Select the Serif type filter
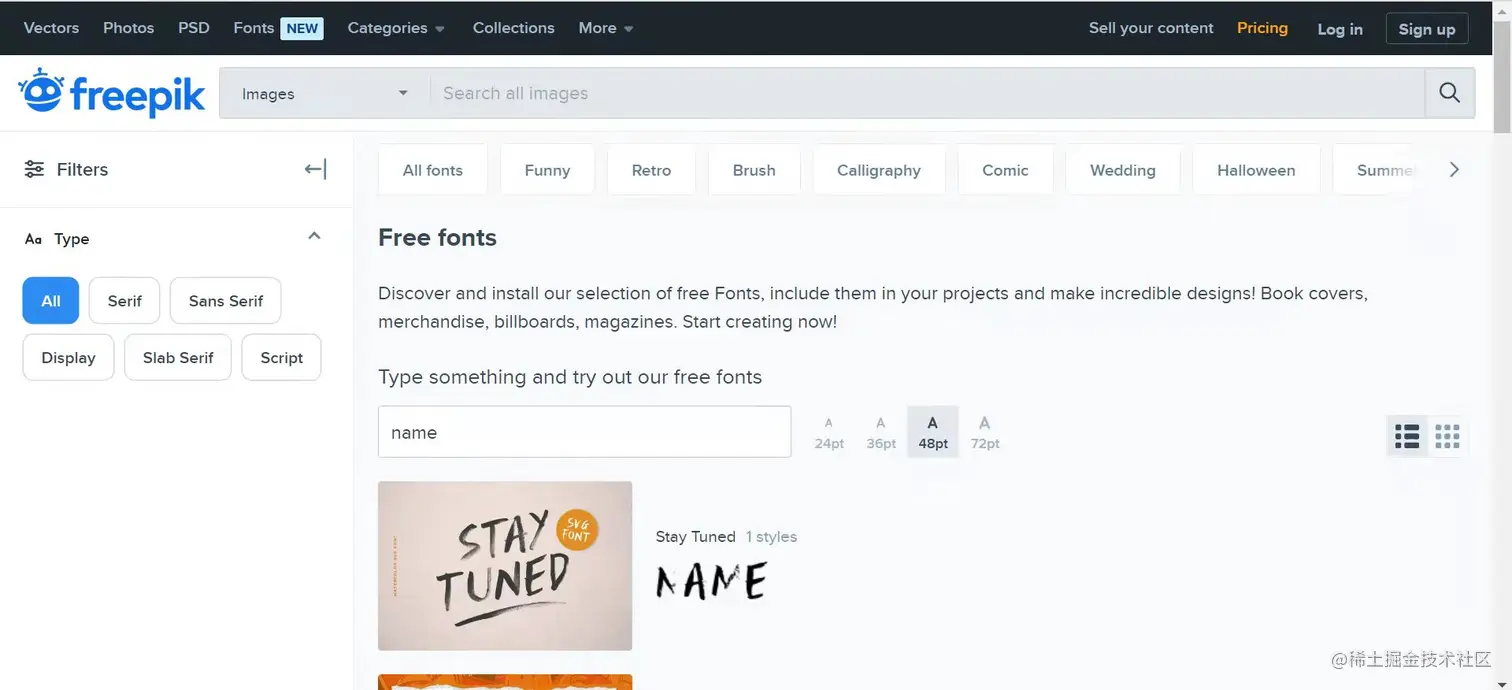 (124, 300)
